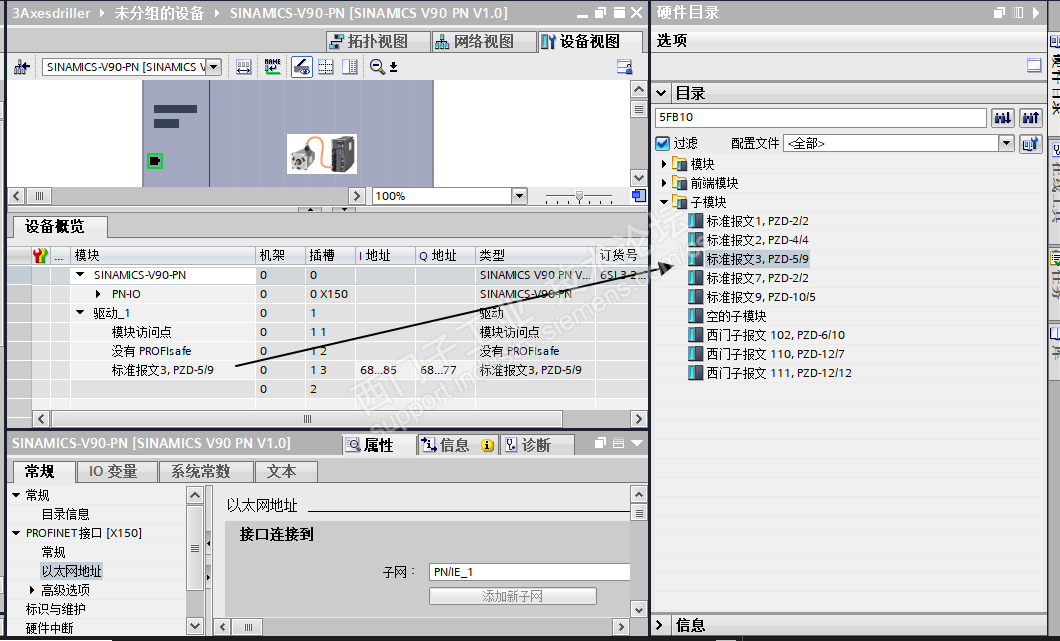Collapse PROFINET接口 [X150] tree node
This screenshot has width=1060, height=641.
(x=16, y=533)
